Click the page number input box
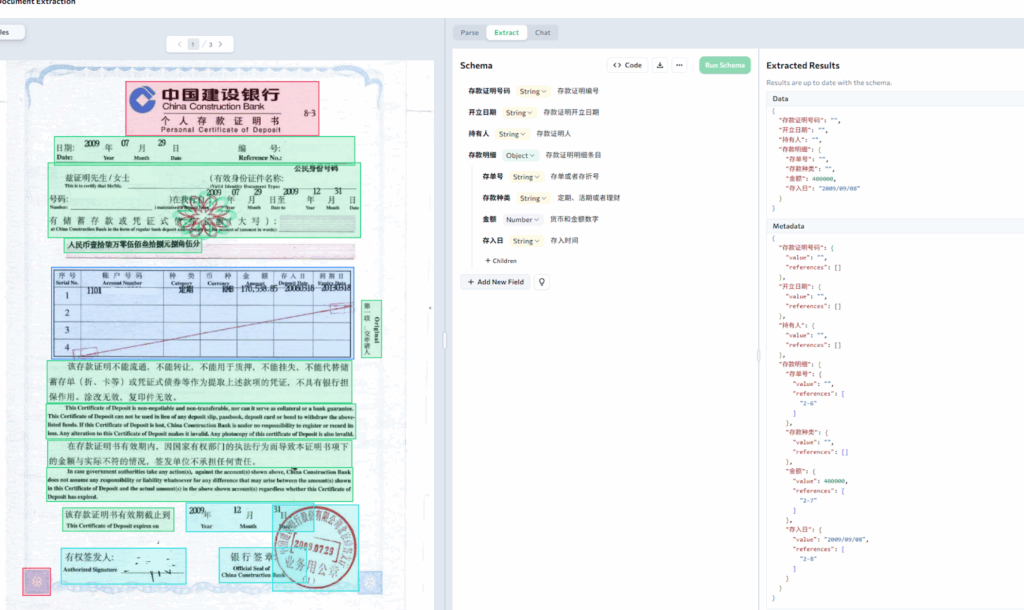 click(x=194, y=44)
